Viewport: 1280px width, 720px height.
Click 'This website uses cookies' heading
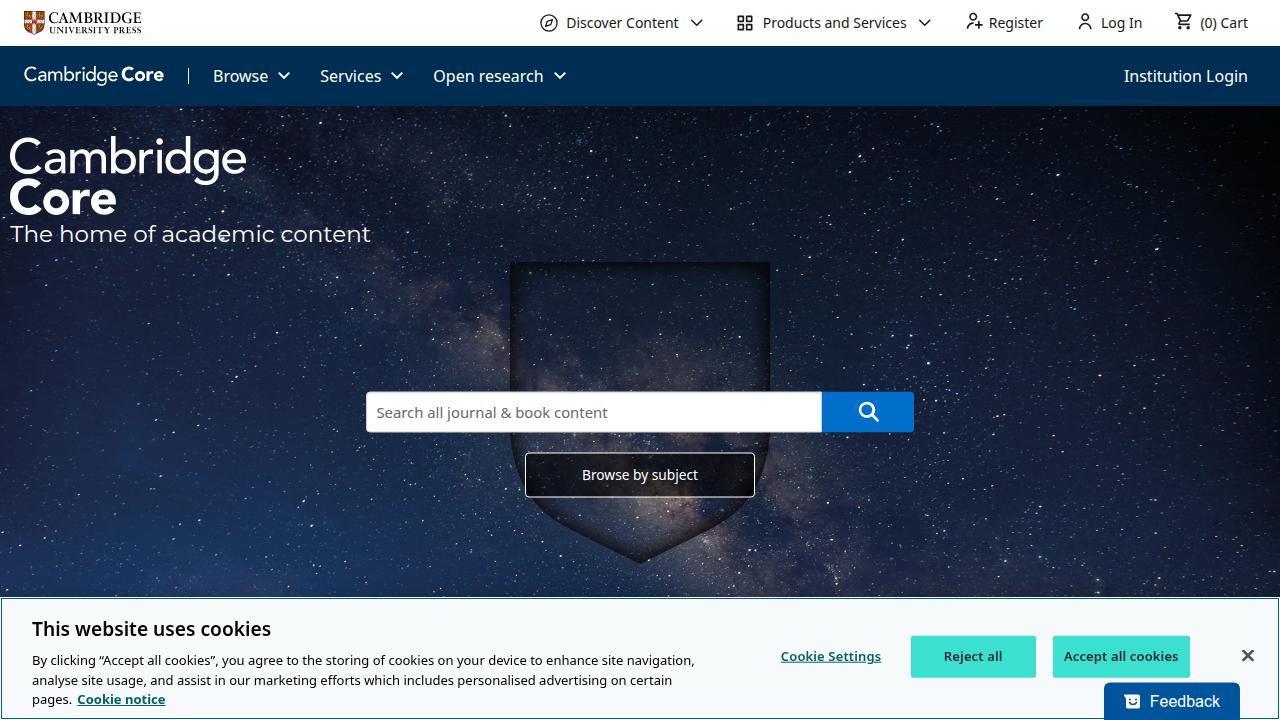(151, 629)
